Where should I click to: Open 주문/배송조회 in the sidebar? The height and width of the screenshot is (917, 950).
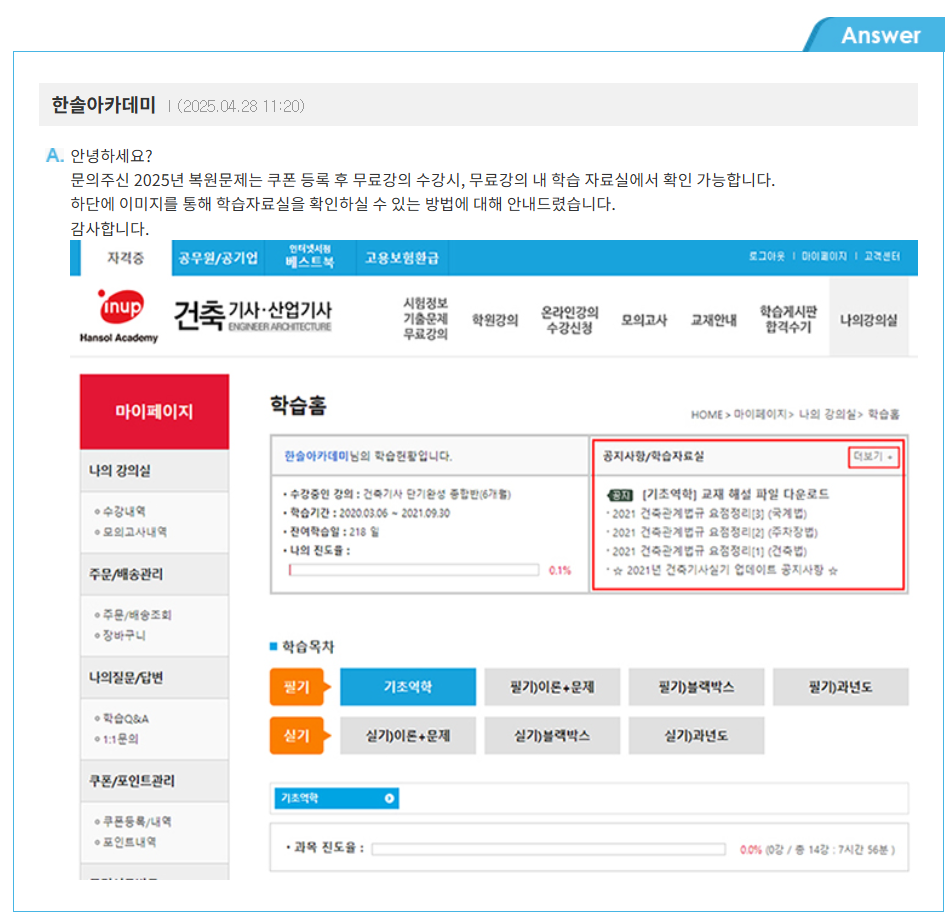click(x=137, y=615)
